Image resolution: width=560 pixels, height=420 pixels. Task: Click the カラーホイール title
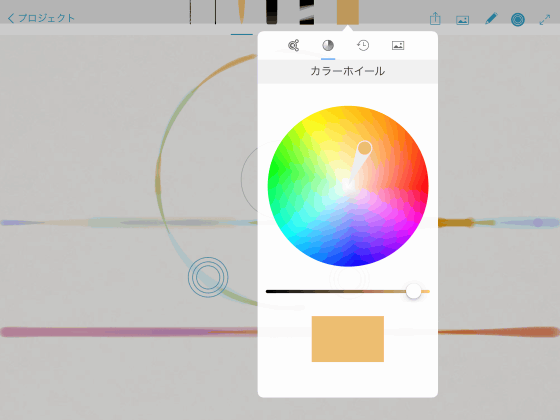[348, 71]
